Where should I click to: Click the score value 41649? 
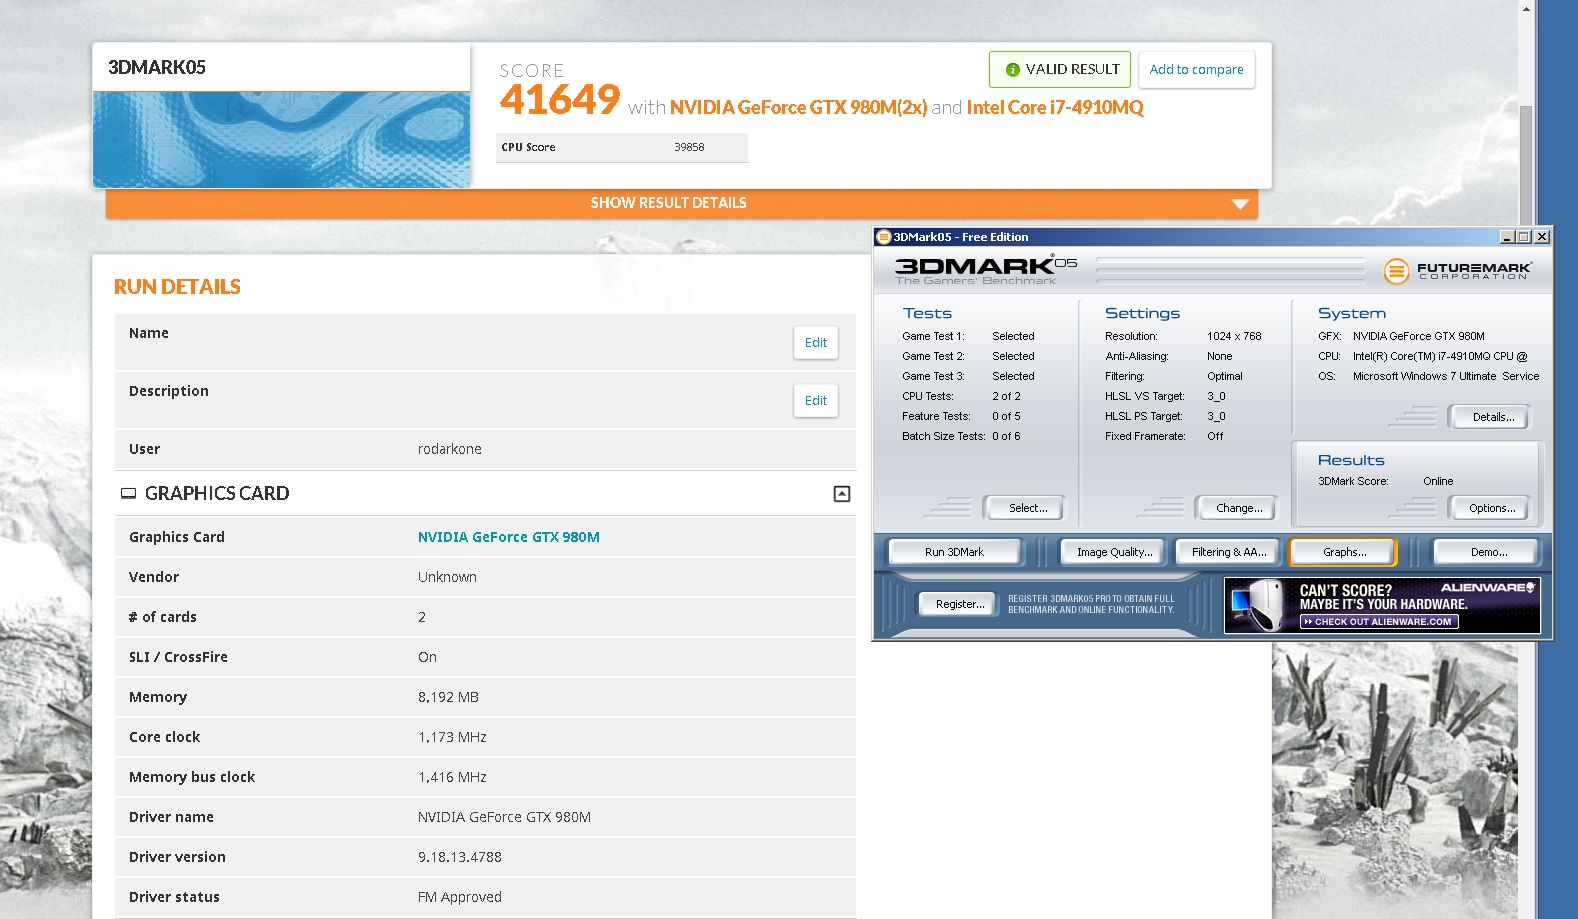click(x=560, y=100)
